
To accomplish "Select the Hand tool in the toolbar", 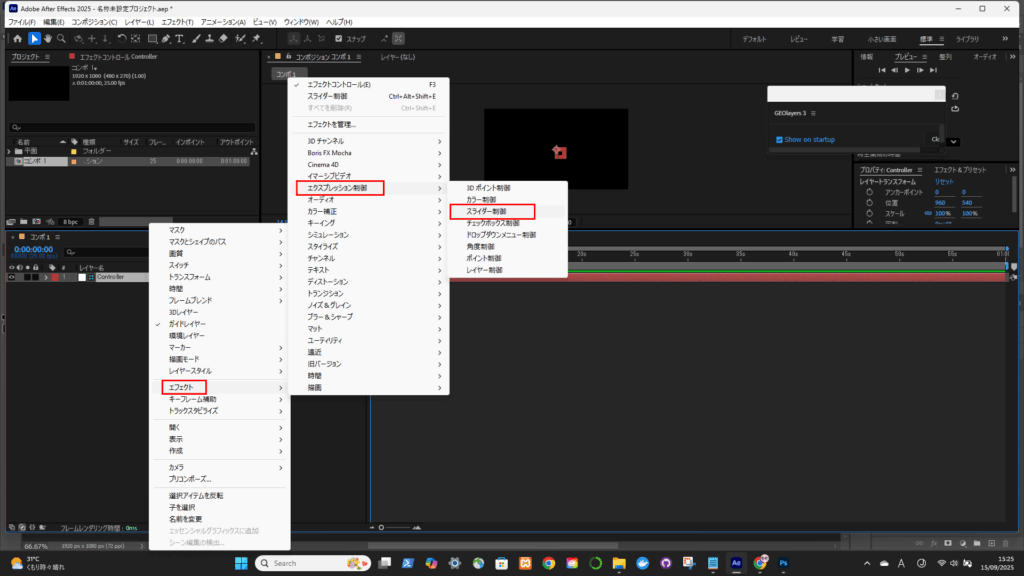I will coord(48,39).
